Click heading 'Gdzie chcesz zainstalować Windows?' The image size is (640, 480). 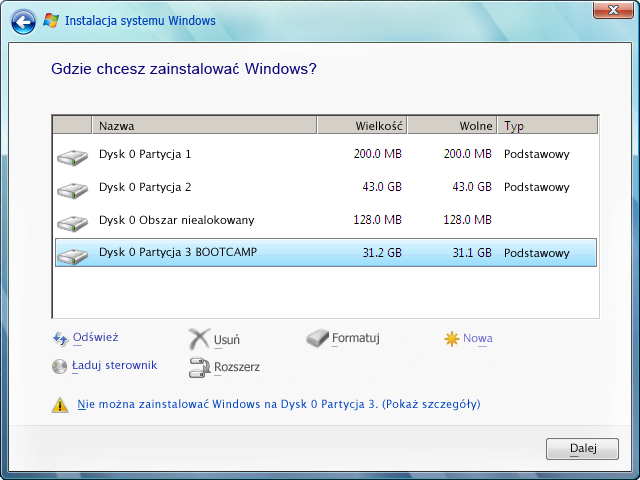[184, 69]
